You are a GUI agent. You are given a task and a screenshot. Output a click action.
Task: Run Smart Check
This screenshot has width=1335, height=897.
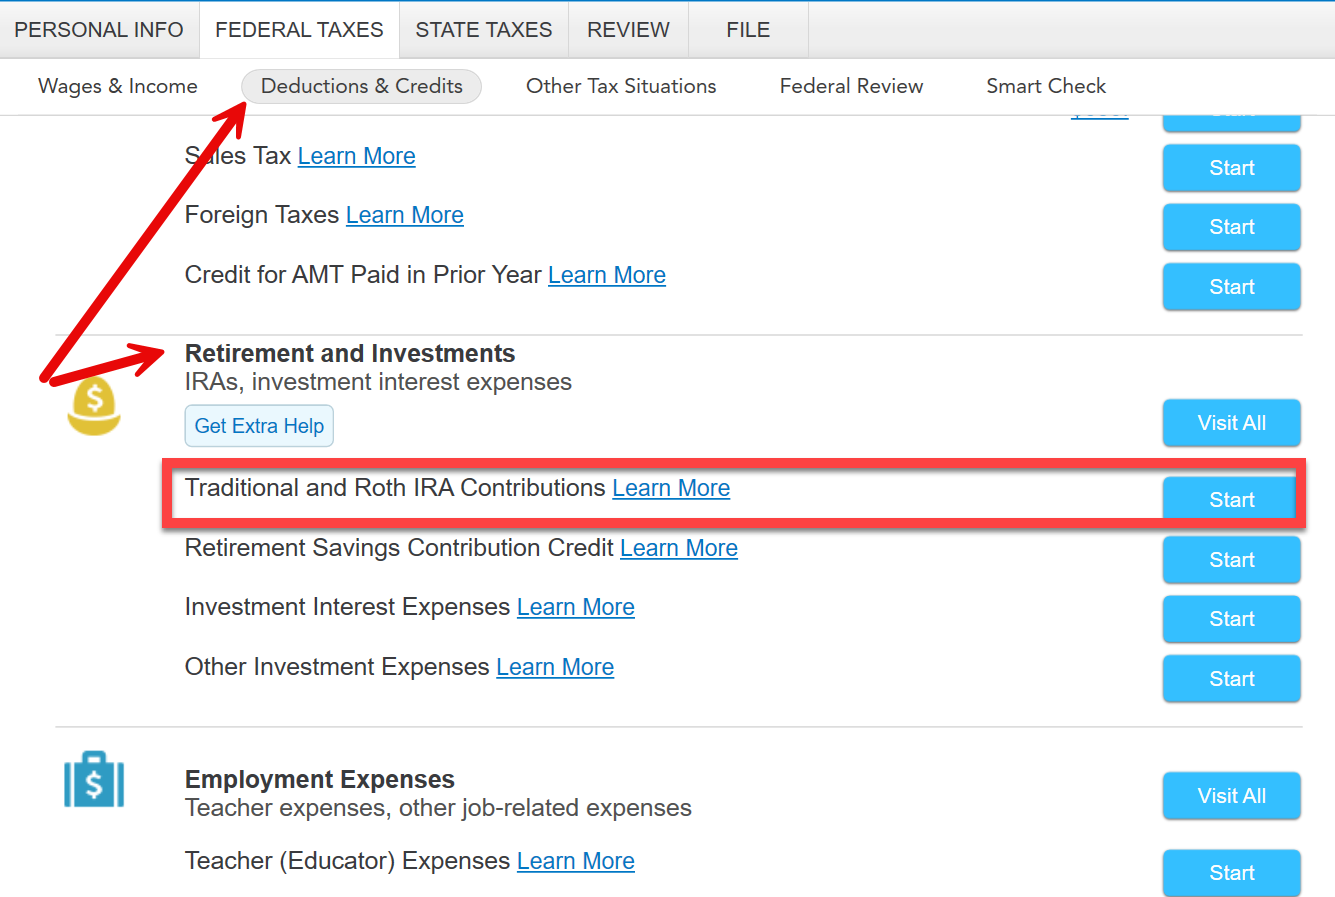click(x=1046, y=86)
